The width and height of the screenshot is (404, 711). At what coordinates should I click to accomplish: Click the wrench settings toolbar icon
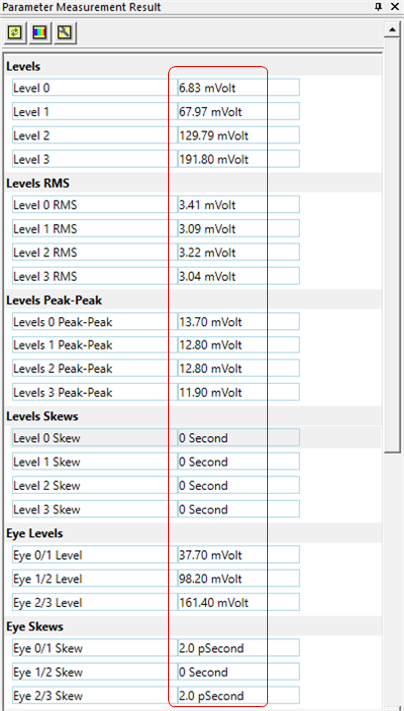tap(65, 33)
